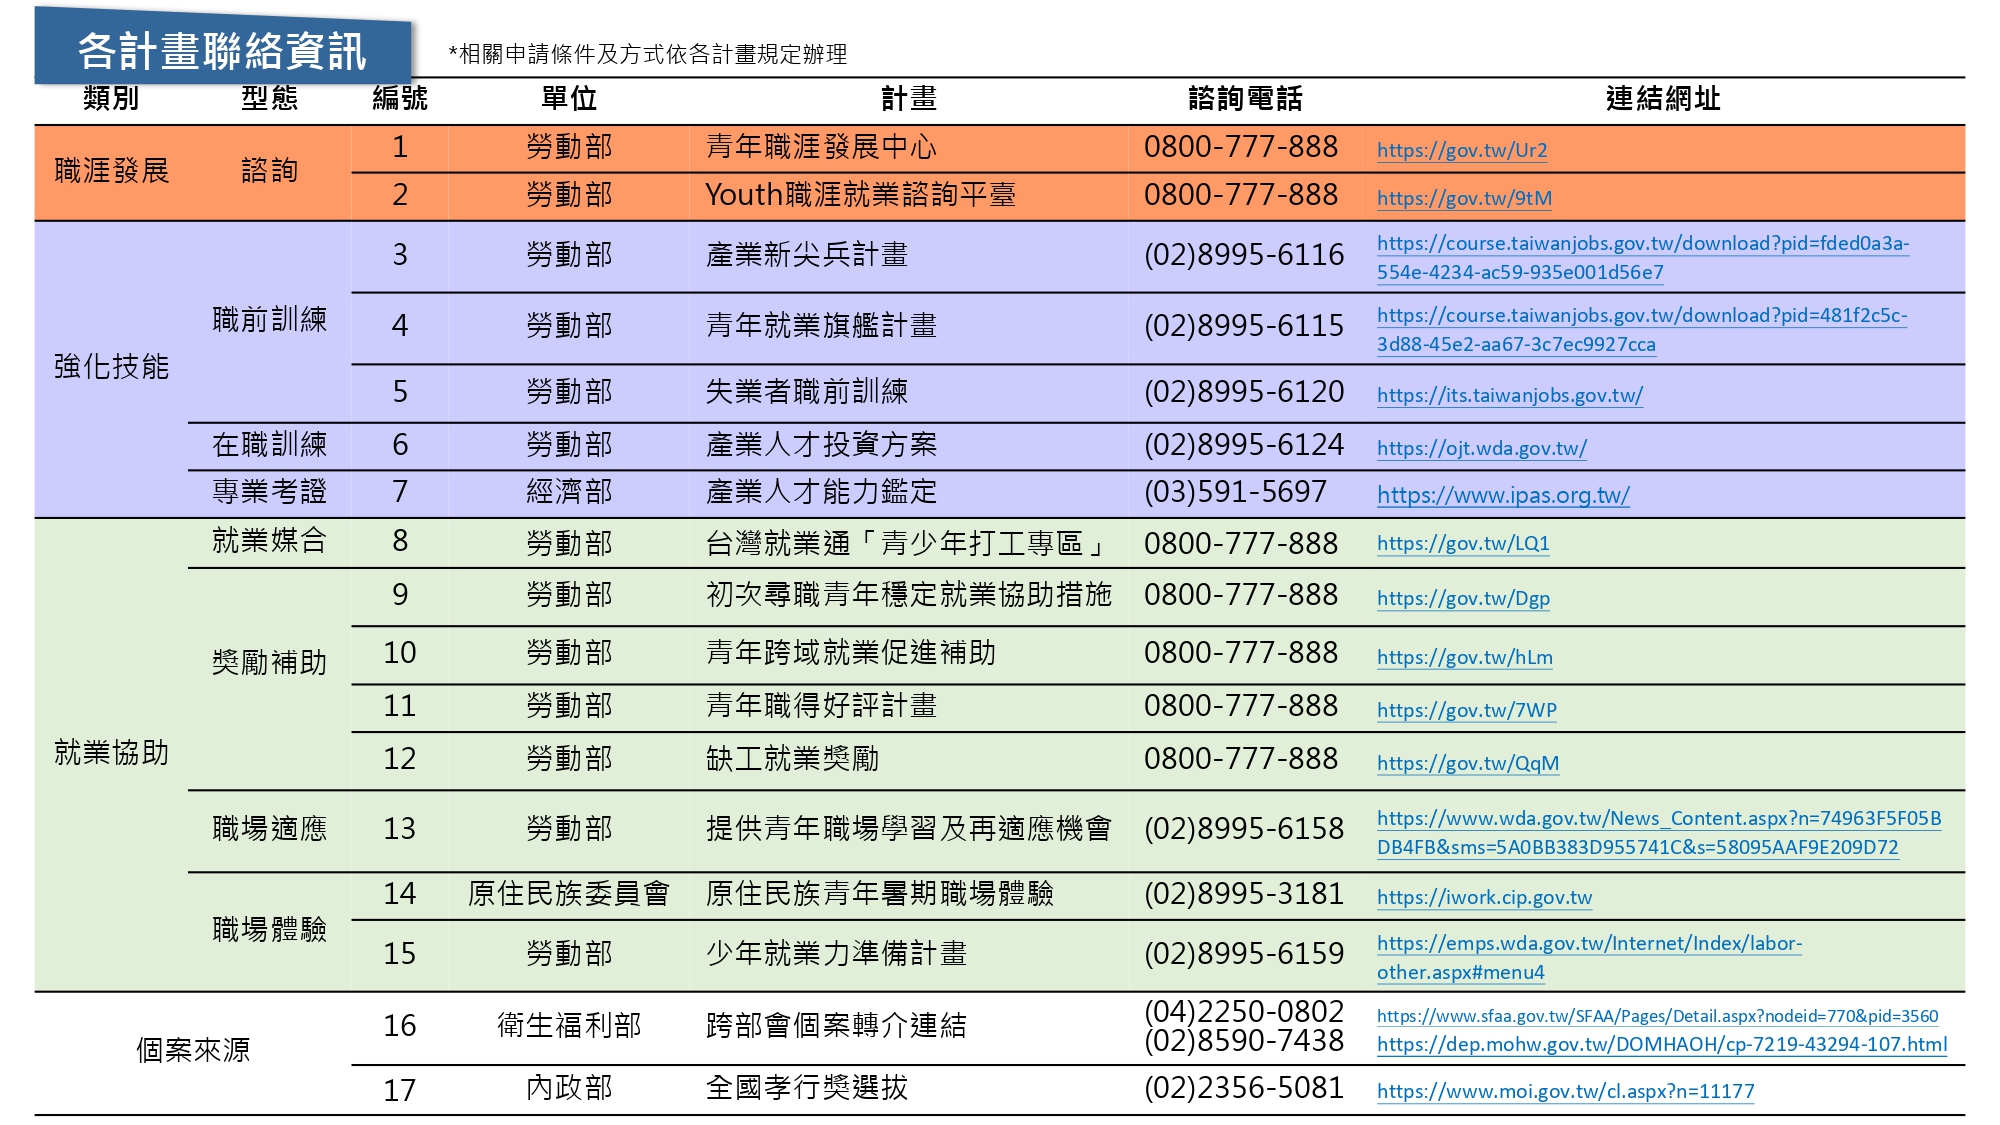The width and height of the screenshot is (2000, 1125).
Task: Click the 各計畫聯絡資訊 title banner
Action: 222,50
